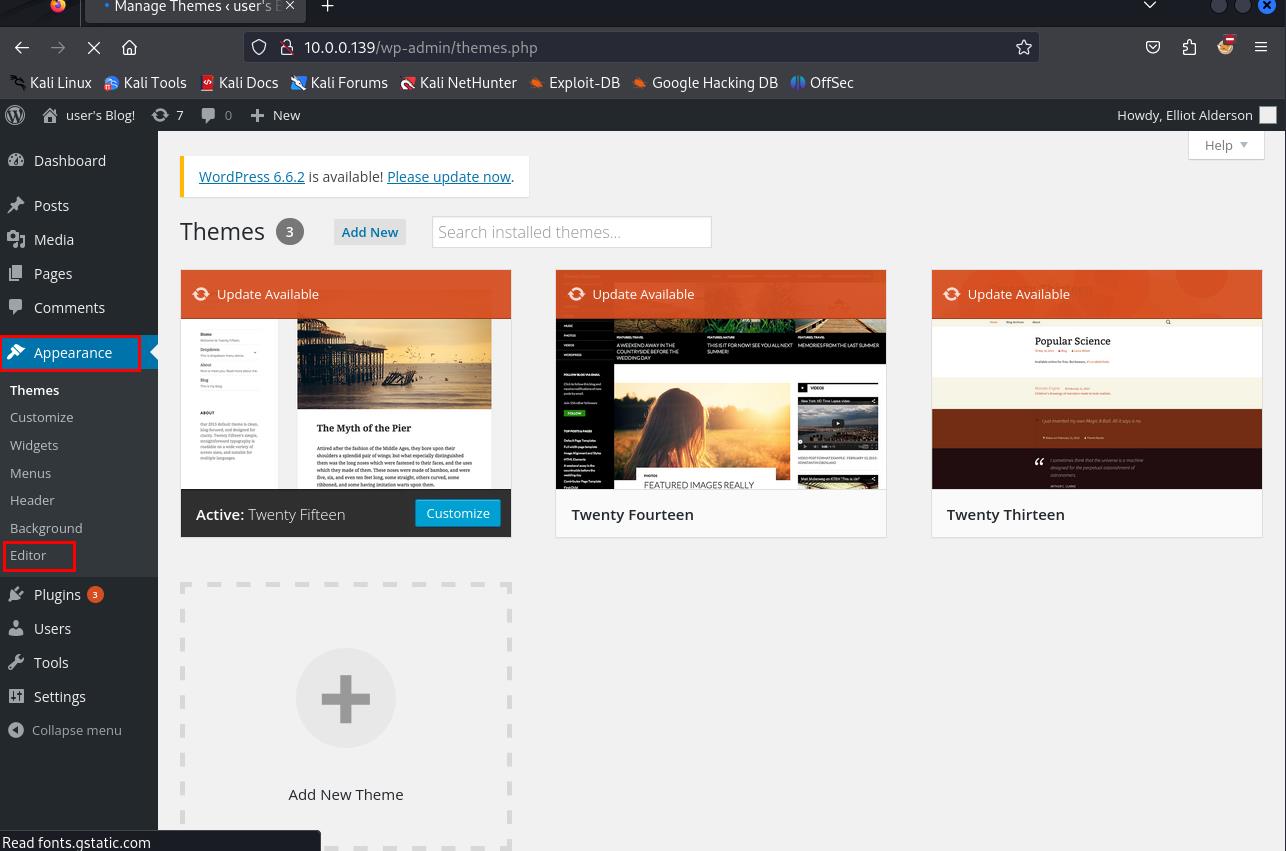Expand the Help dropdown tab

(1226, 145)
